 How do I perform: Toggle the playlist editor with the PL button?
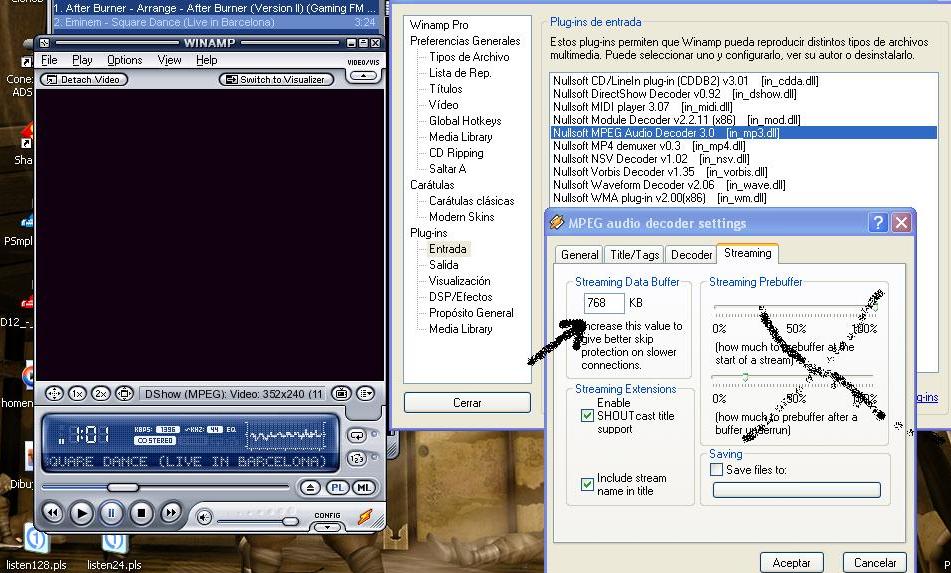[337, 488]
